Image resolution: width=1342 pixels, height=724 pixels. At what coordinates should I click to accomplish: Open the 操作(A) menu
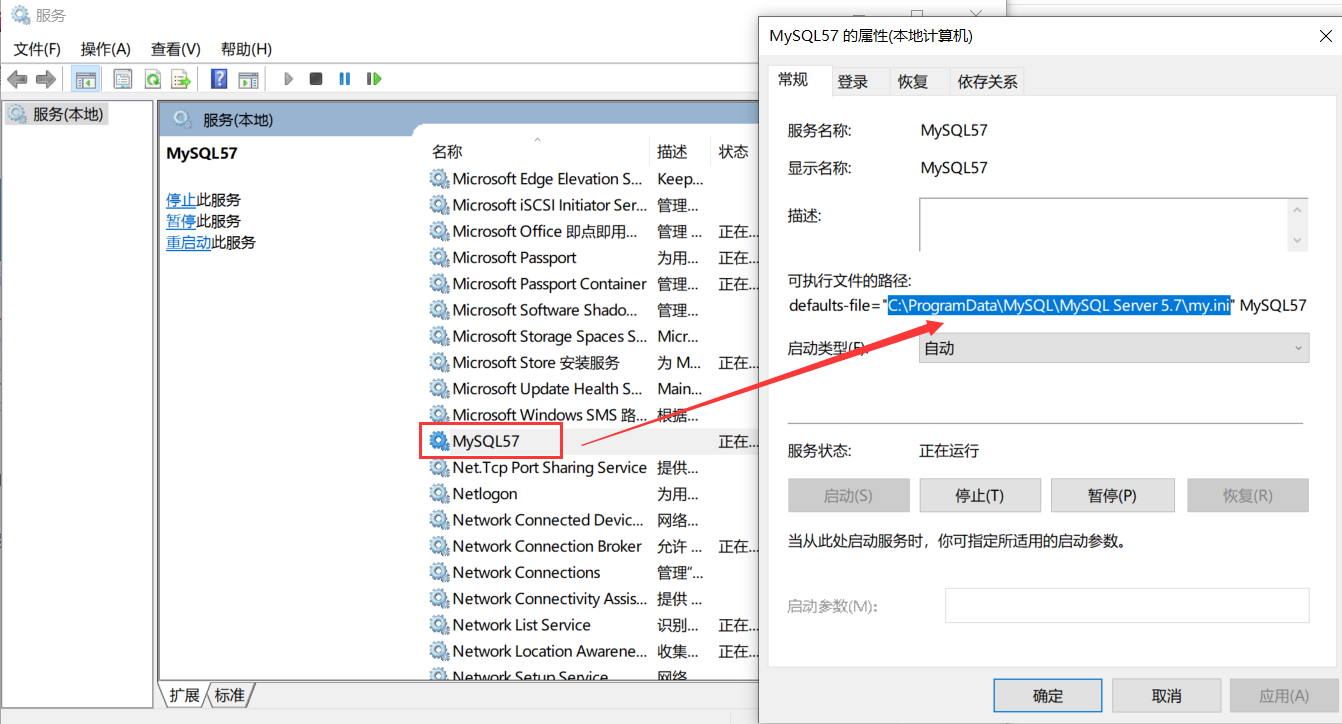click(106, 49)
